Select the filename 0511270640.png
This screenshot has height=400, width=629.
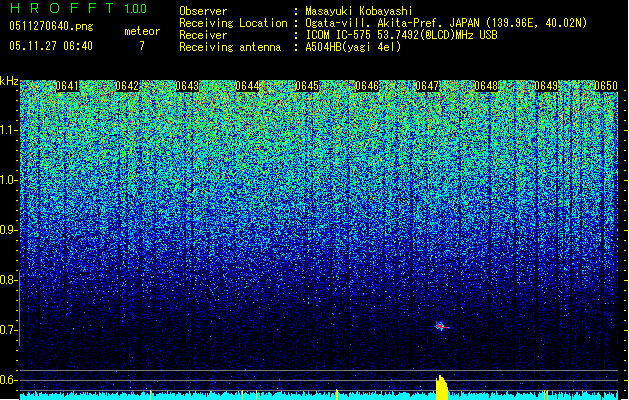[x=51, y=26]
